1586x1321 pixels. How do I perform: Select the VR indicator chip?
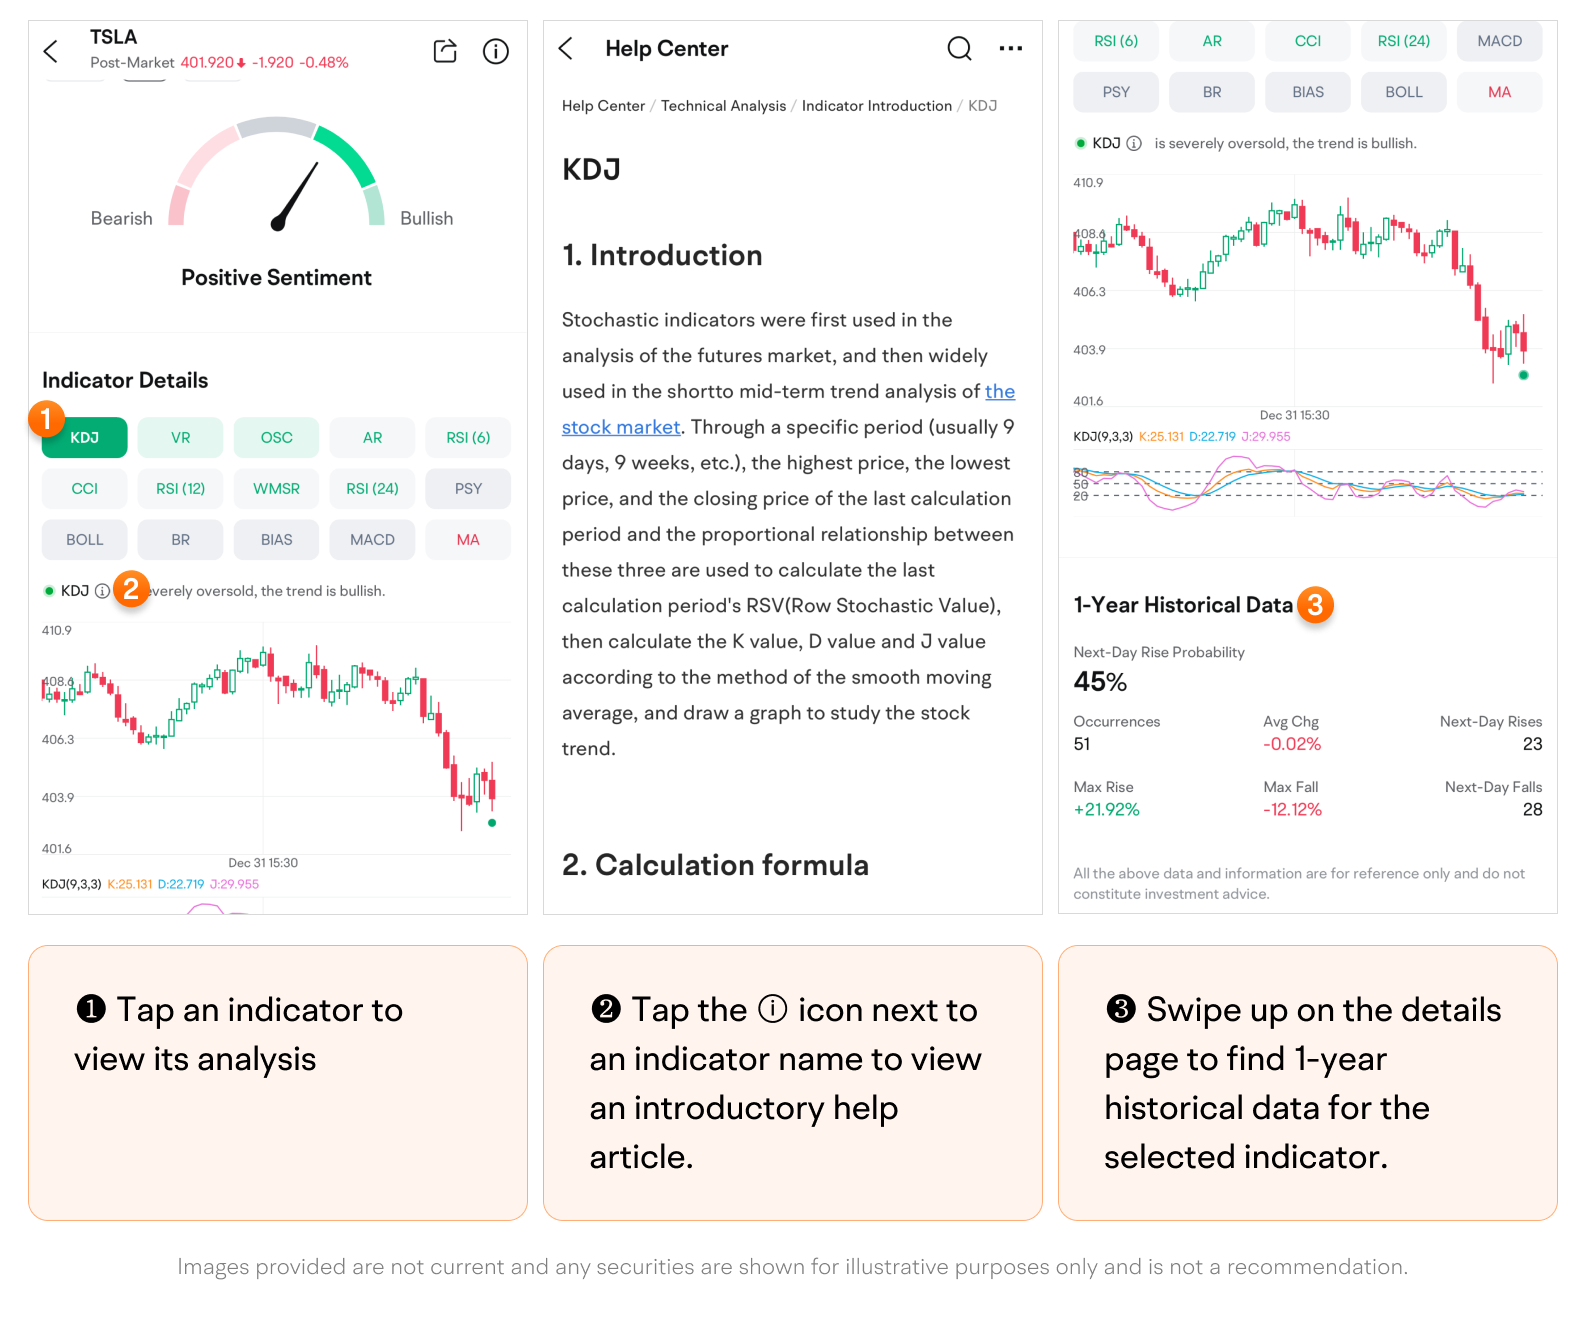(181, 437)
